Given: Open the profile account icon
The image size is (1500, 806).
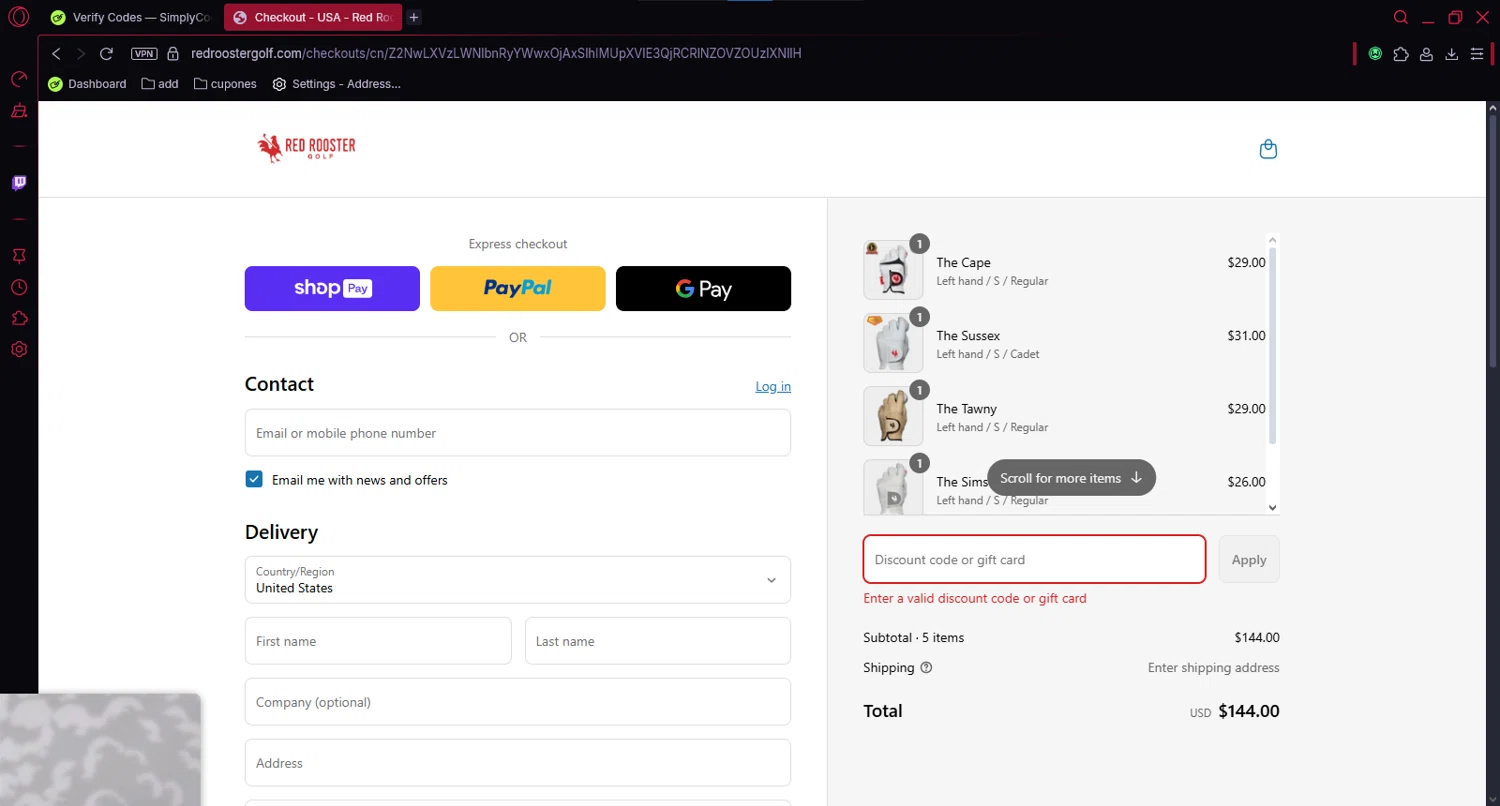Looking at the screenshot, I should [x=1427, y=53].
